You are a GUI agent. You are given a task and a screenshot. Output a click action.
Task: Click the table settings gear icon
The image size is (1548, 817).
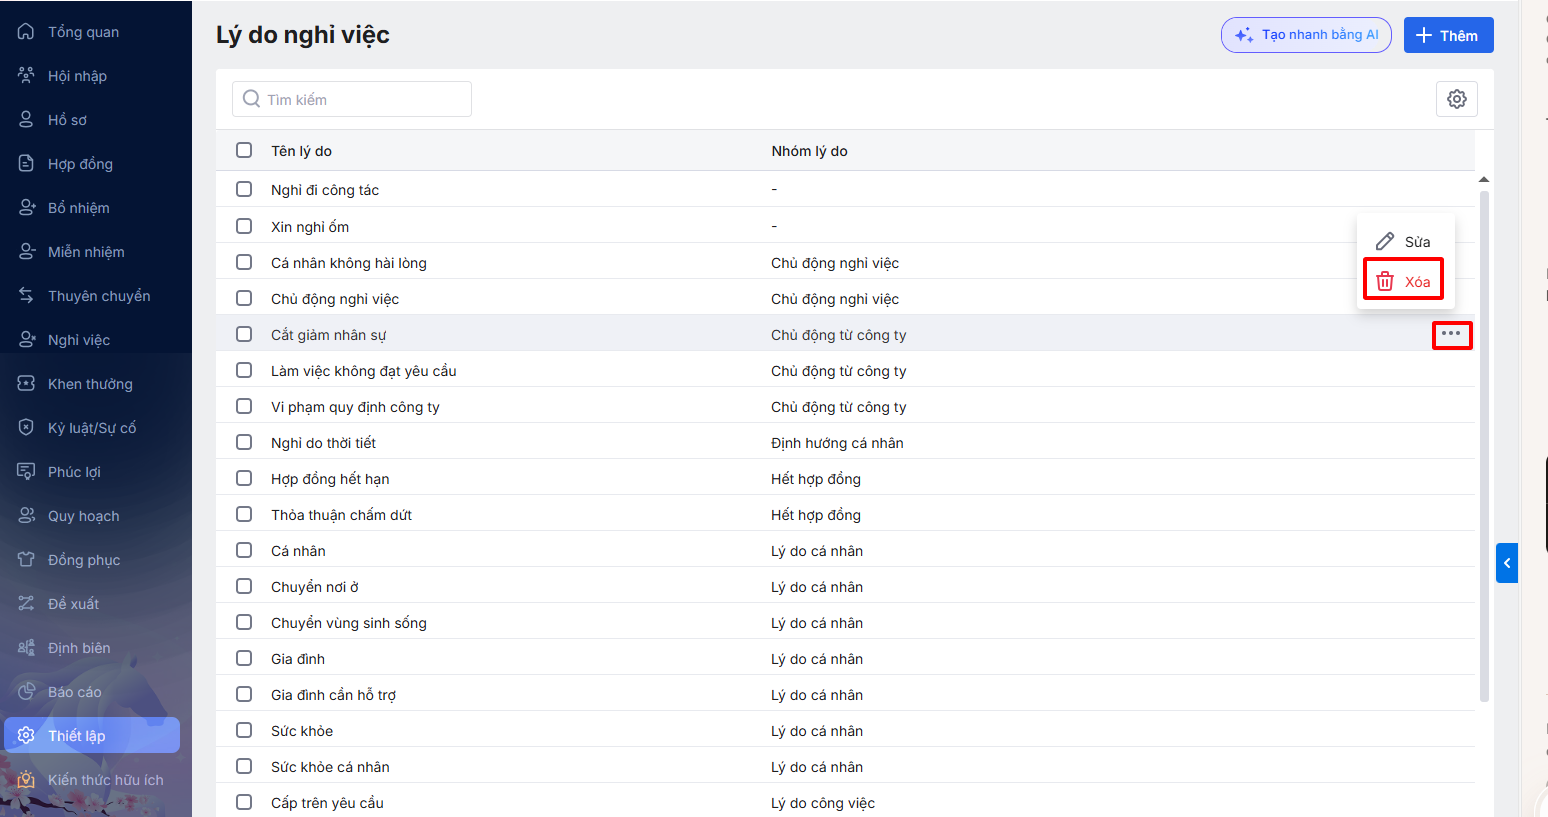1457,99
